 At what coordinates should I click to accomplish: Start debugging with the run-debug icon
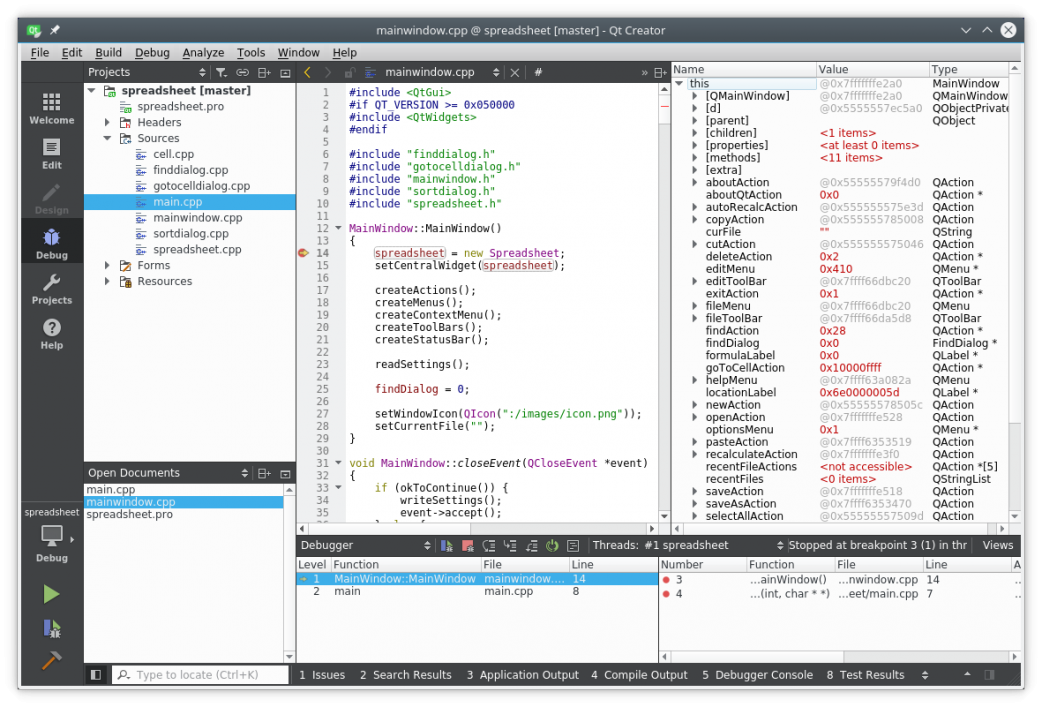click(51, 628)
